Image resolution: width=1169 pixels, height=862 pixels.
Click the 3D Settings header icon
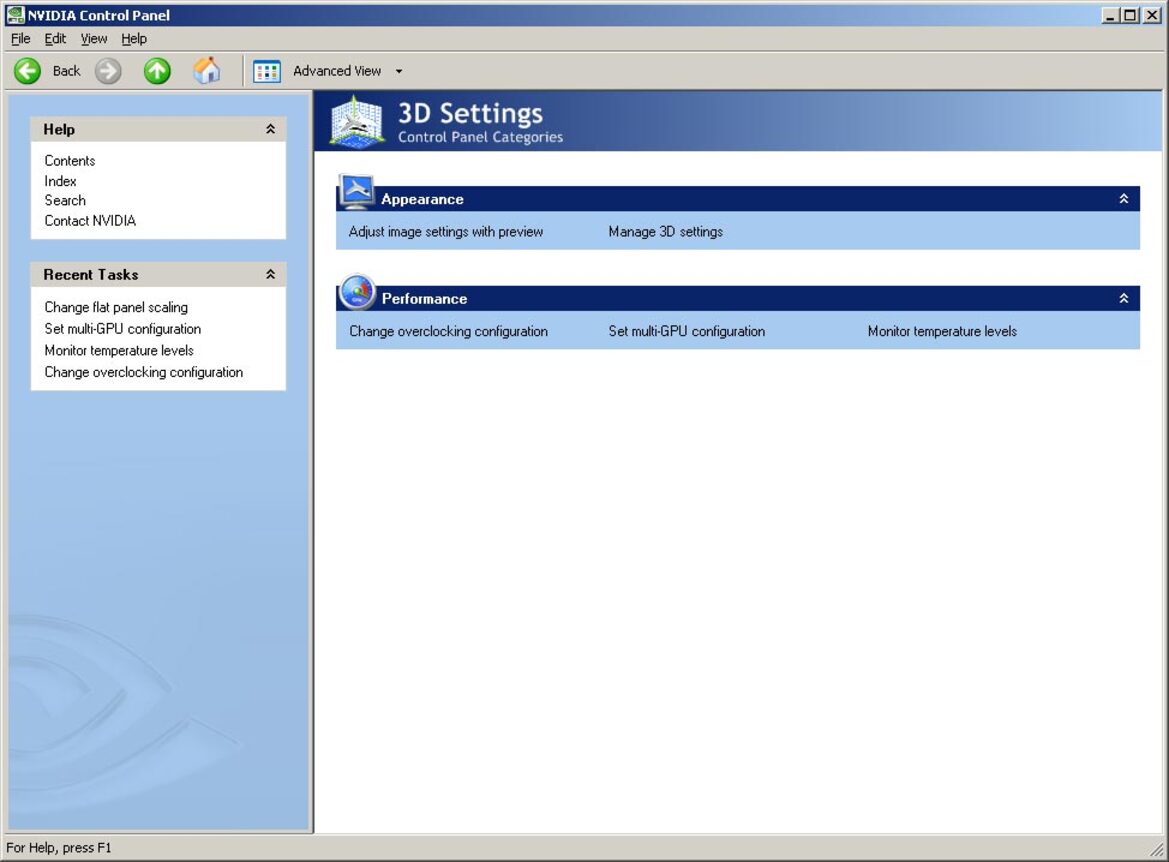358,122
